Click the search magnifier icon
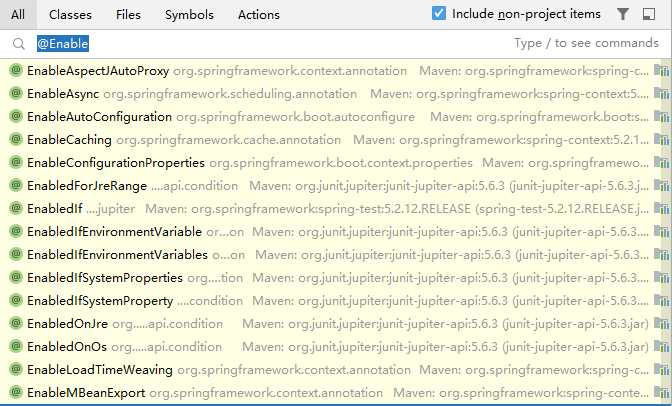Screen dimensions: 672x406 click(x=18, y=43)
